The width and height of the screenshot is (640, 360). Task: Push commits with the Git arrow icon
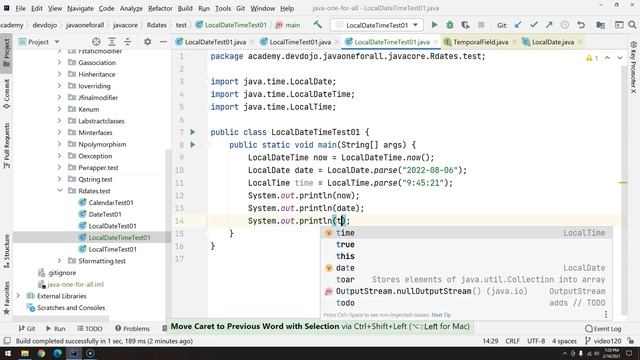pyautogui.click(x=549, y=25)
